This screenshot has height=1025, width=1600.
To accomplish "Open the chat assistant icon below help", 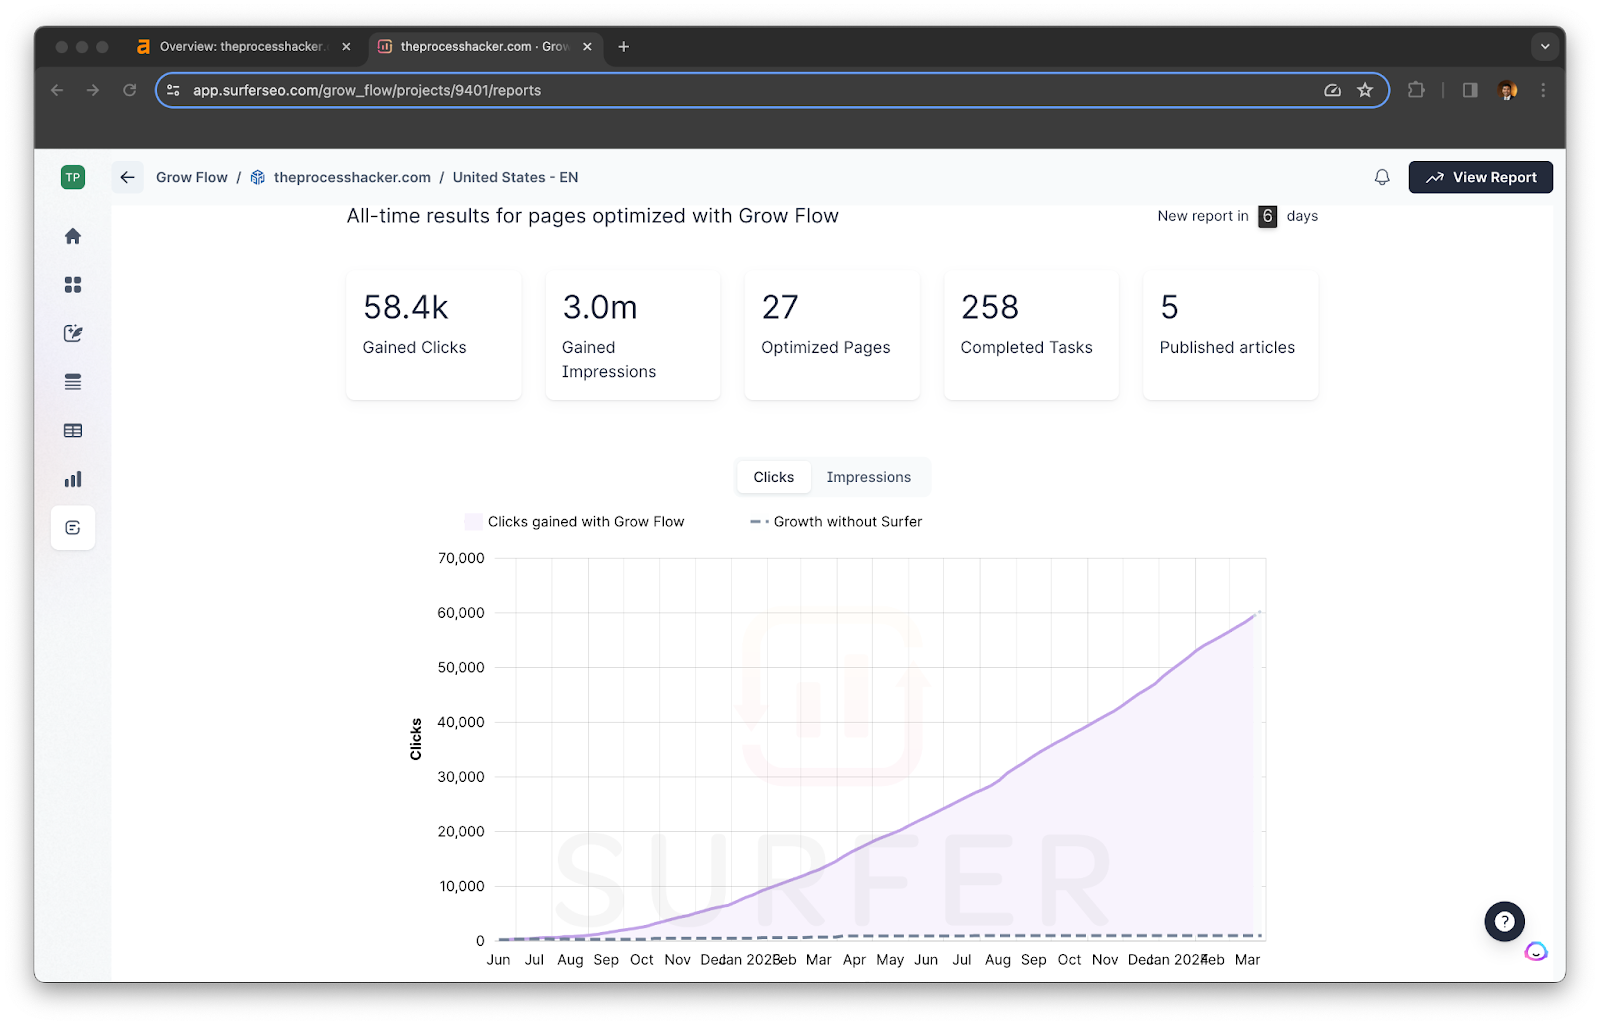I will point(1536,951).
